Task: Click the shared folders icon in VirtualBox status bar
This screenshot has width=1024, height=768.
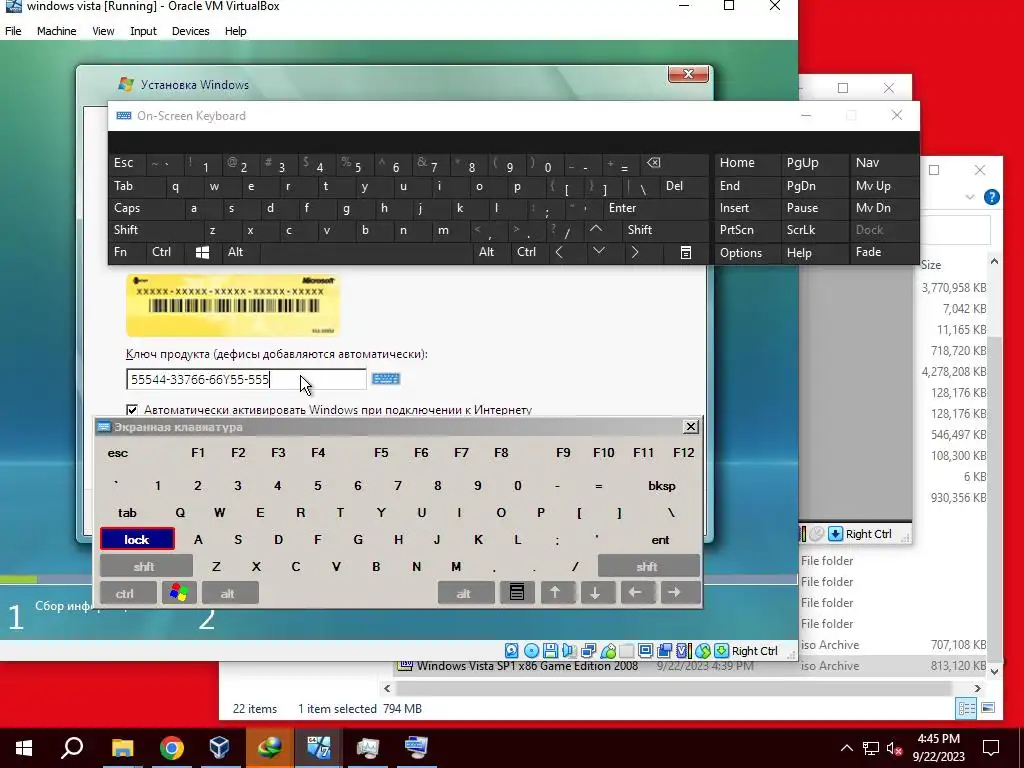Action: [x=627, y=650]
